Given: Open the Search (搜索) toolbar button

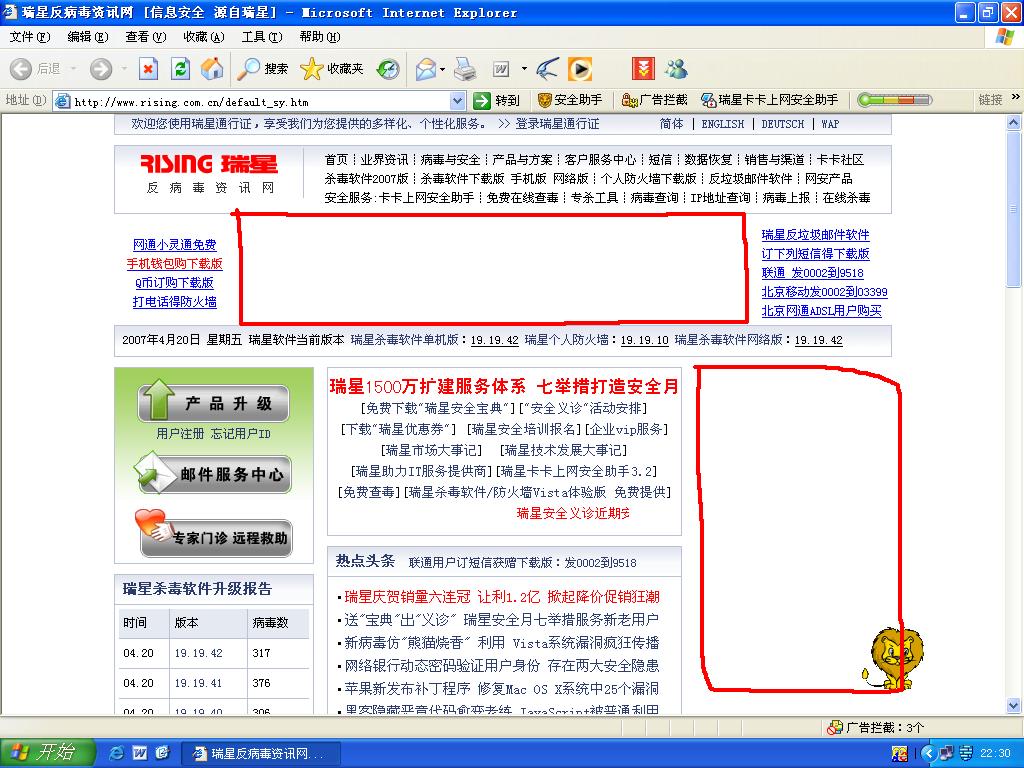Looking at the screenshot, I should pyautogui.click(x=263, y=69).
